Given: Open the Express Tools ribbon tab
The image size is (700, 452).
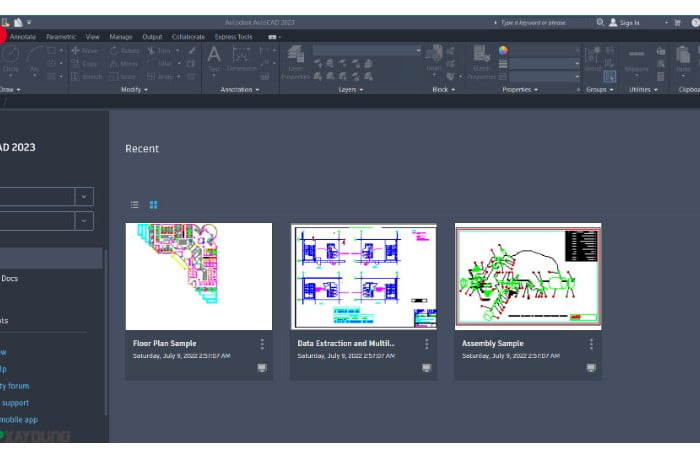Looking at the screenshot, I should [x=233, y=36].
